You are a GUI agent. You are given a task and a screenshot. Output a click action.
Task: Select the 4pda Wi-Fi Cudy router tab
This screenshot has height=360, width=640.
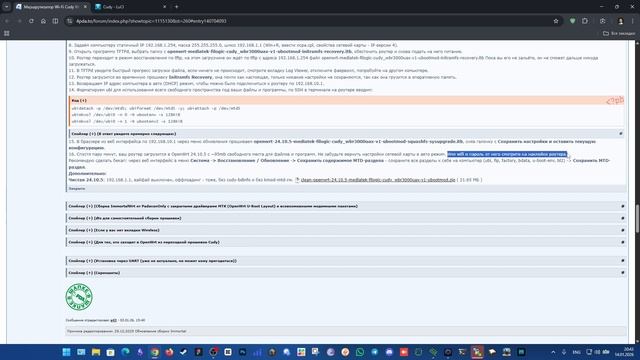[x=51, y=7]
